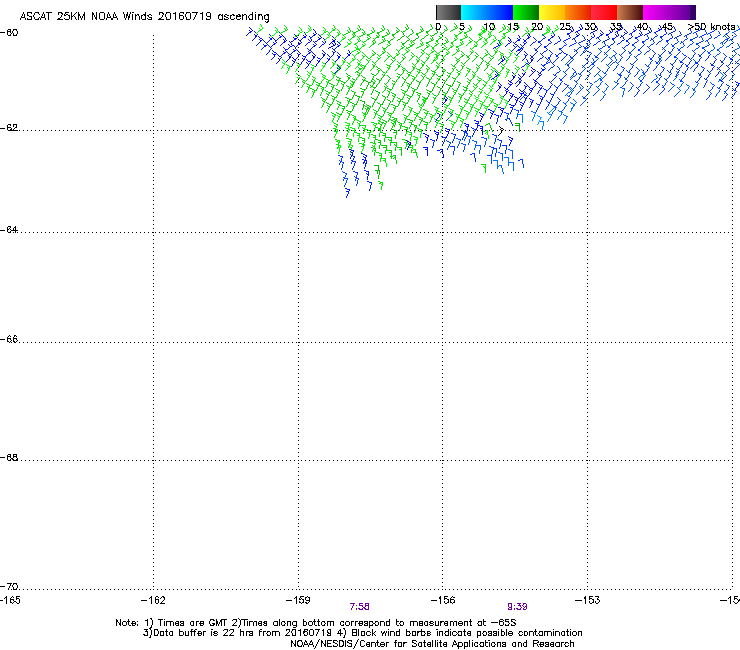Click the yellow 20-25 knots legend swatch

click(552, 12)
